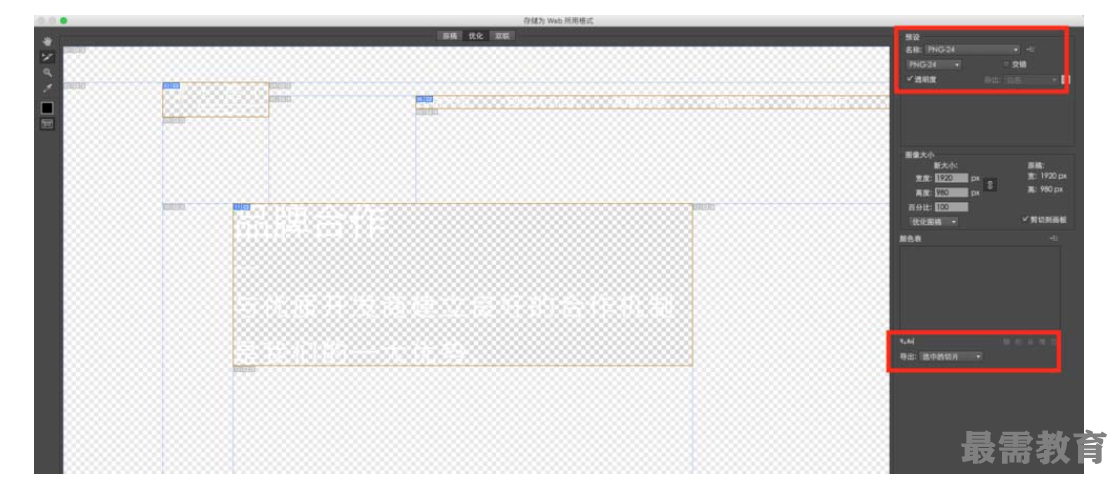Image resolution: width=1113 pixels, height=487 pixels.
Task: Select the Eyedropper tool
Action: tap(48, 88)
